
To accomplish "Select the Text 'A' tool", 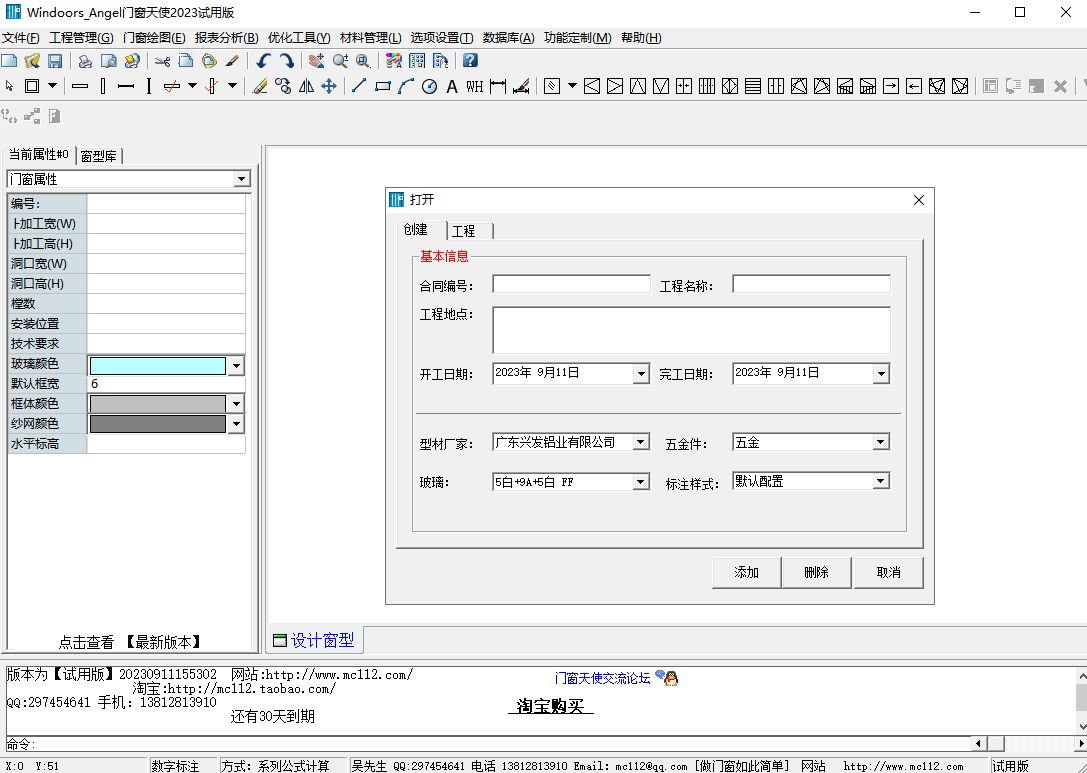I will tap(452, 86).
